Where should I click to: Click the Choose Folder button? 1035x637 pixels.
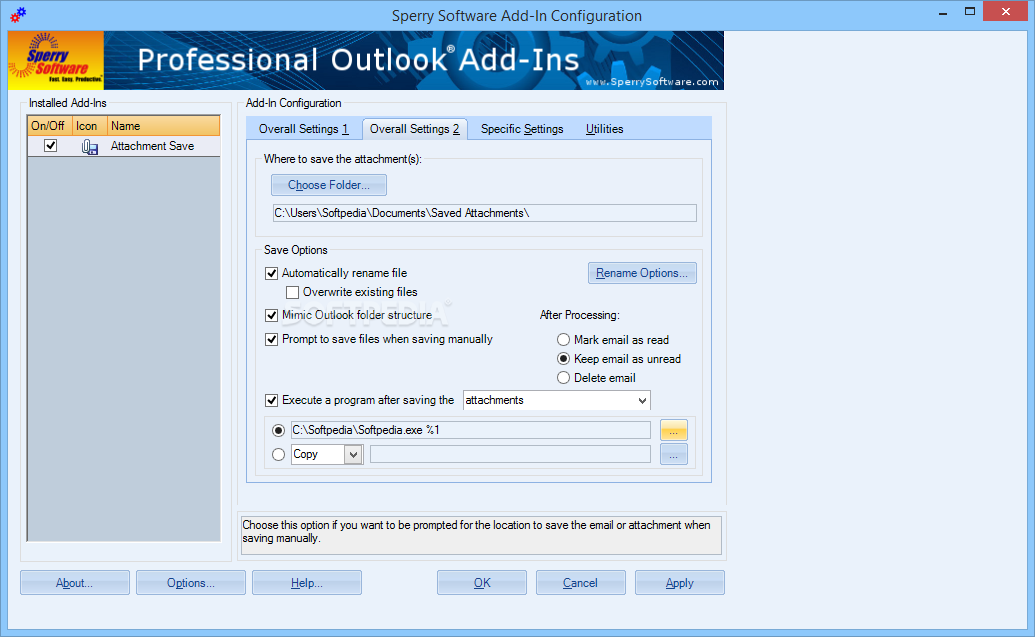pos(329,185)
